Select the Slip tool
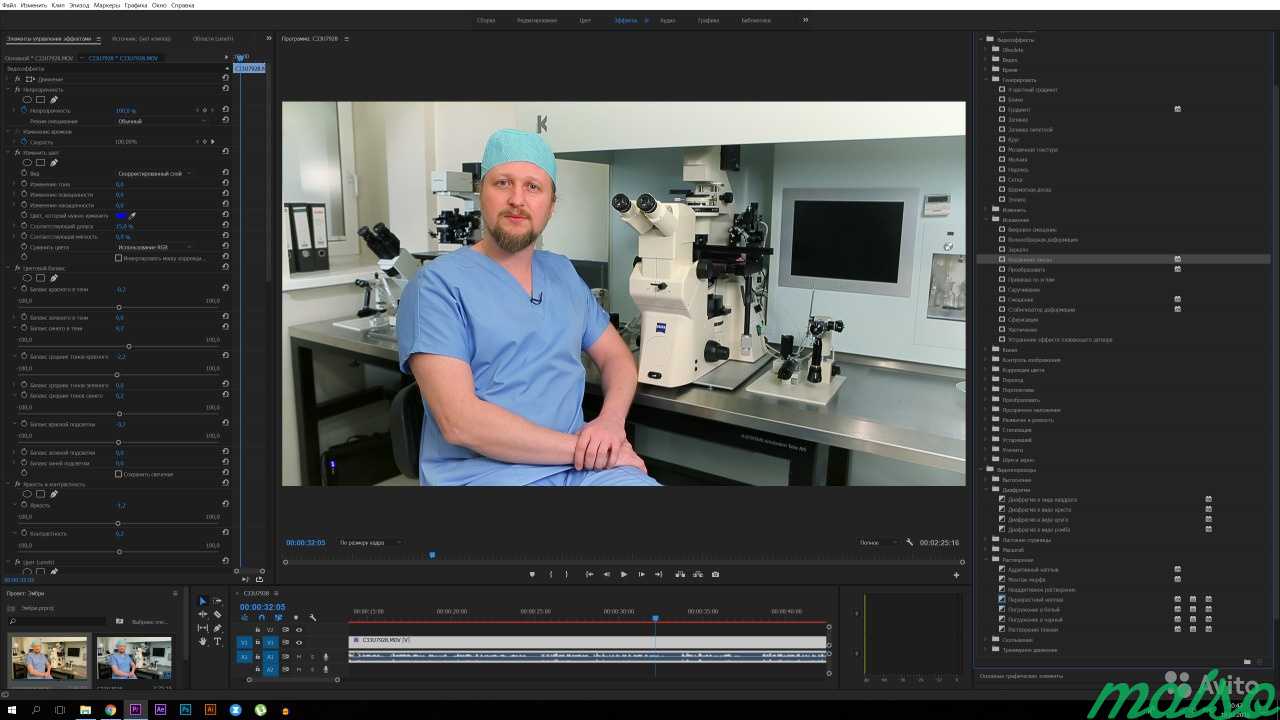The width and height of the screenshot is (1280, 720). (x=203, y=628)
